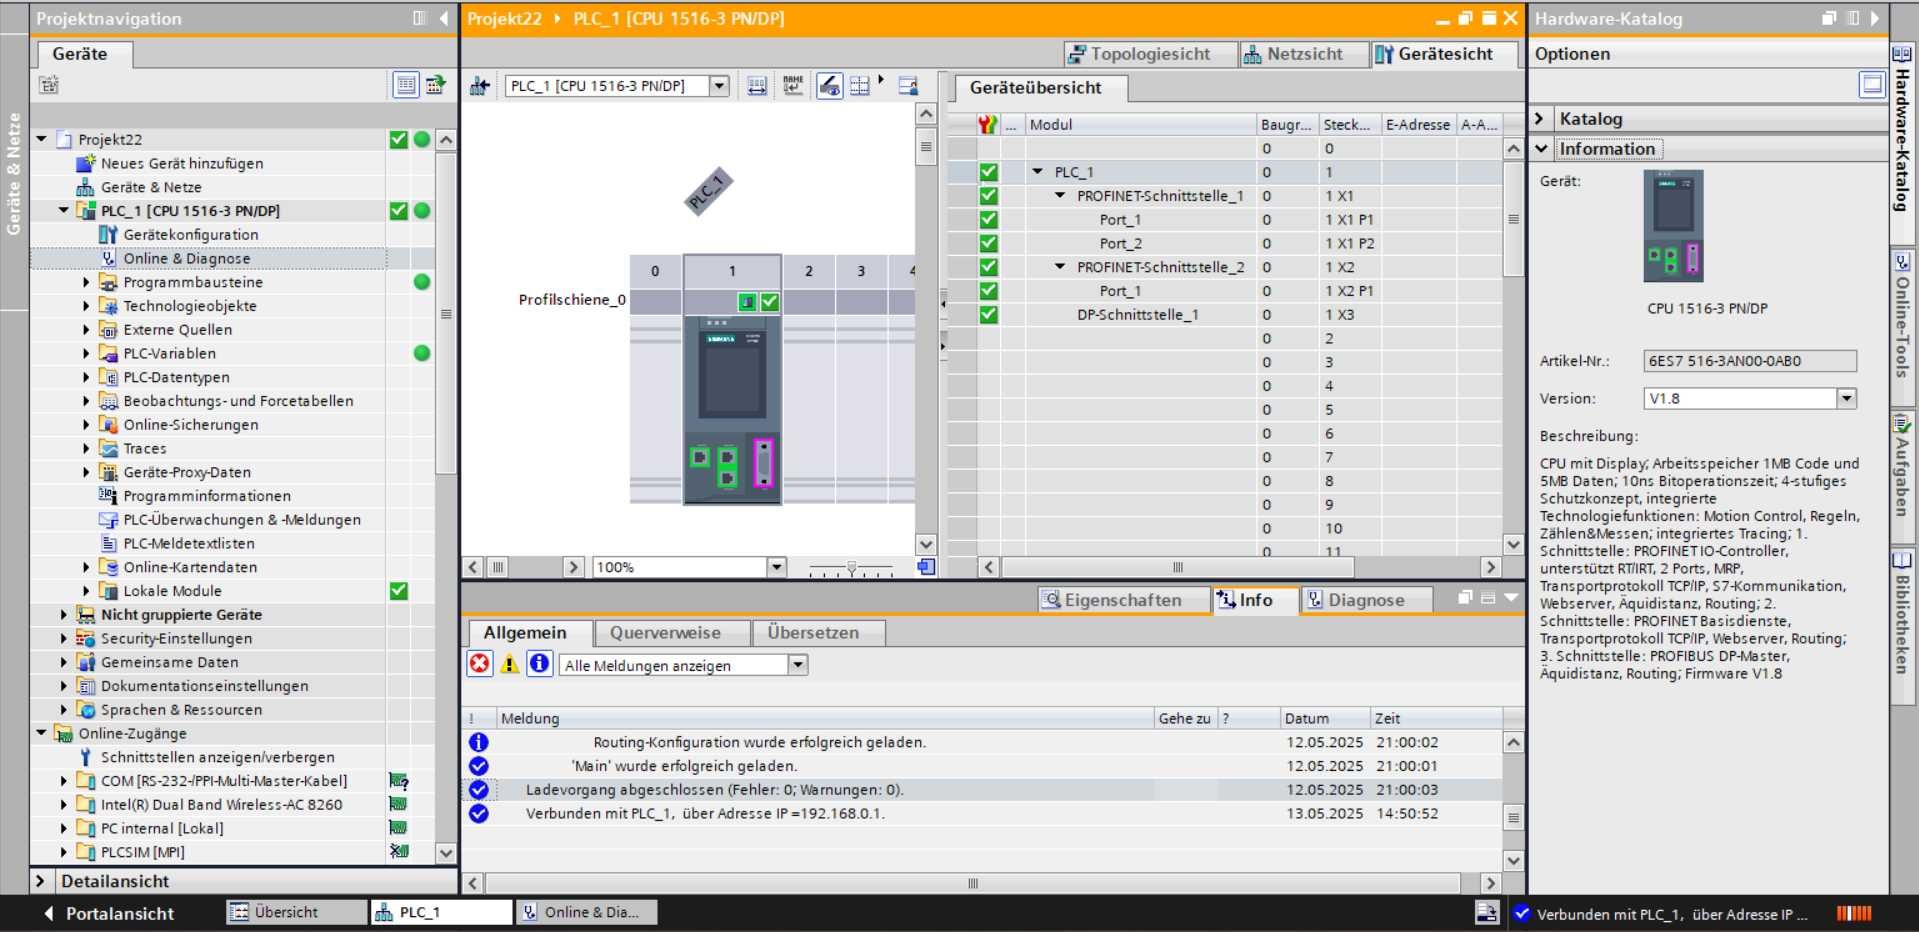Screen dimensions: 1919x932
Task: Toggle the highlighted table view icon in project tree toolbar
Action: pos(405,85)
